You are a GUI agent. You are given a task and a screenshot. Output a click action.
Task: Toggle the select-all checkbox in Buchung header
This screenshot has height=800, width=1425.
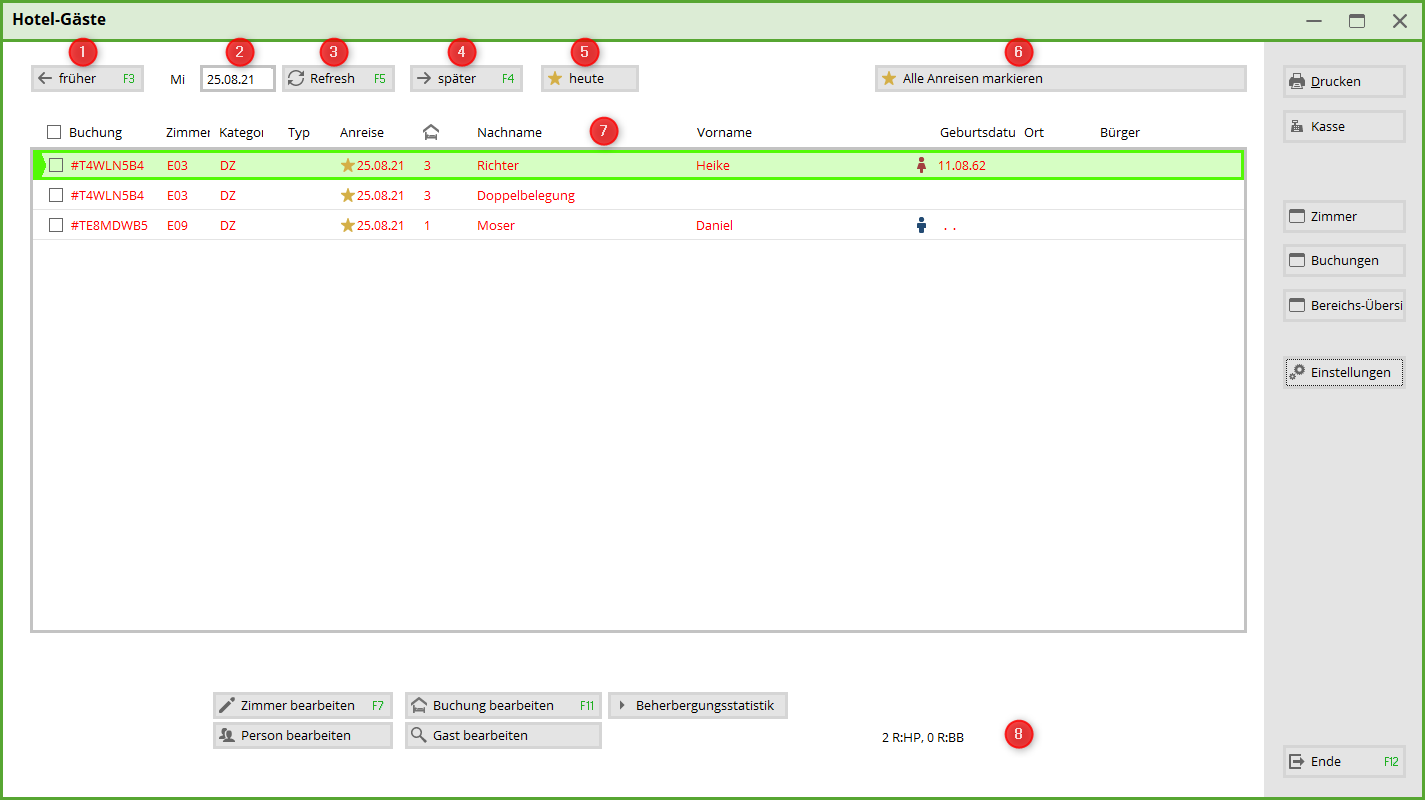coord(54,132)
